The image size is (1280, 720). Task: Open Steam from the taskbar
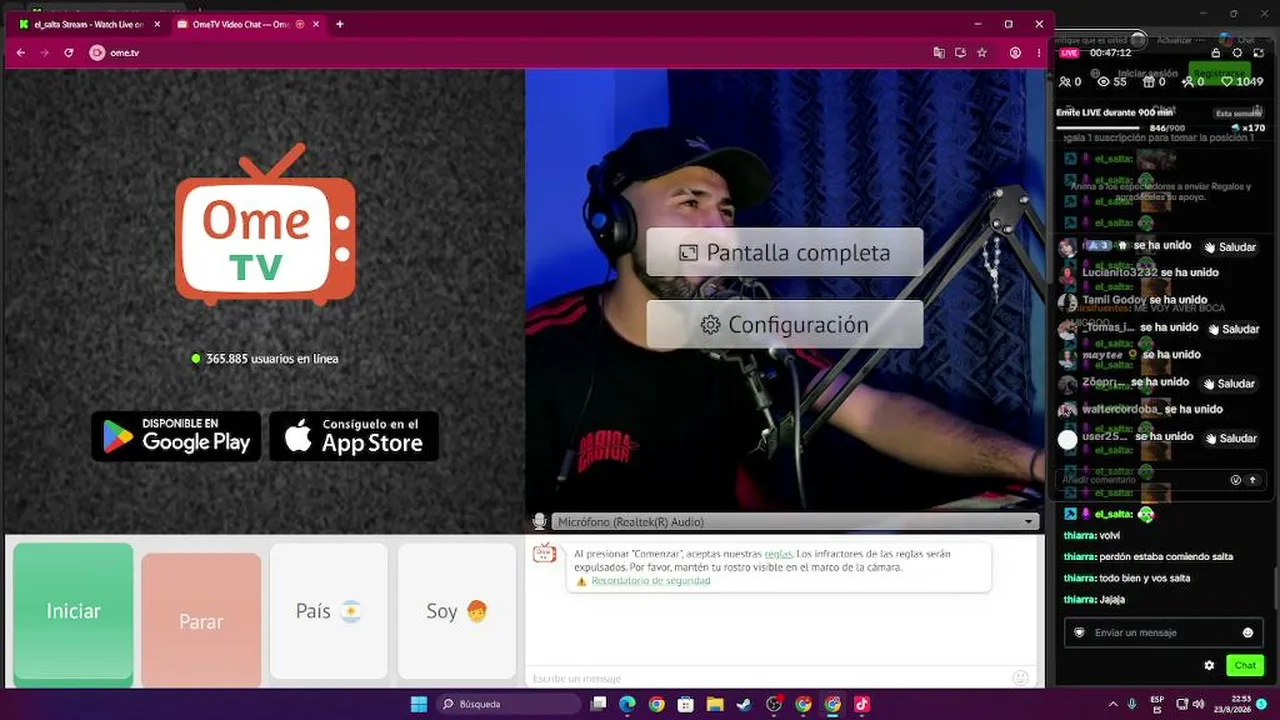coord(744,704)
